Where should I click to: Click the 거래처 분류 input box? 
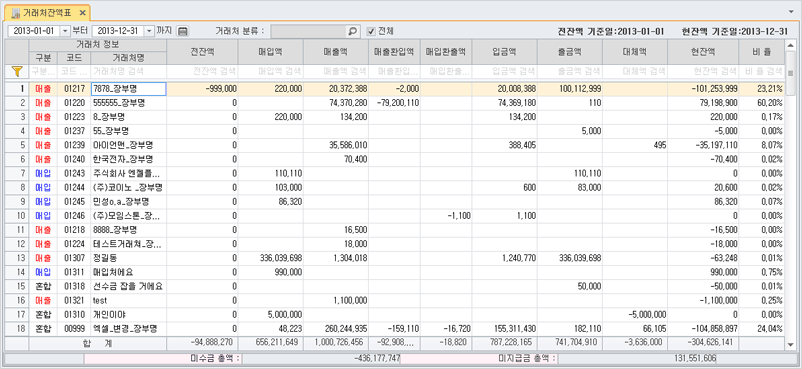[309, 31]
